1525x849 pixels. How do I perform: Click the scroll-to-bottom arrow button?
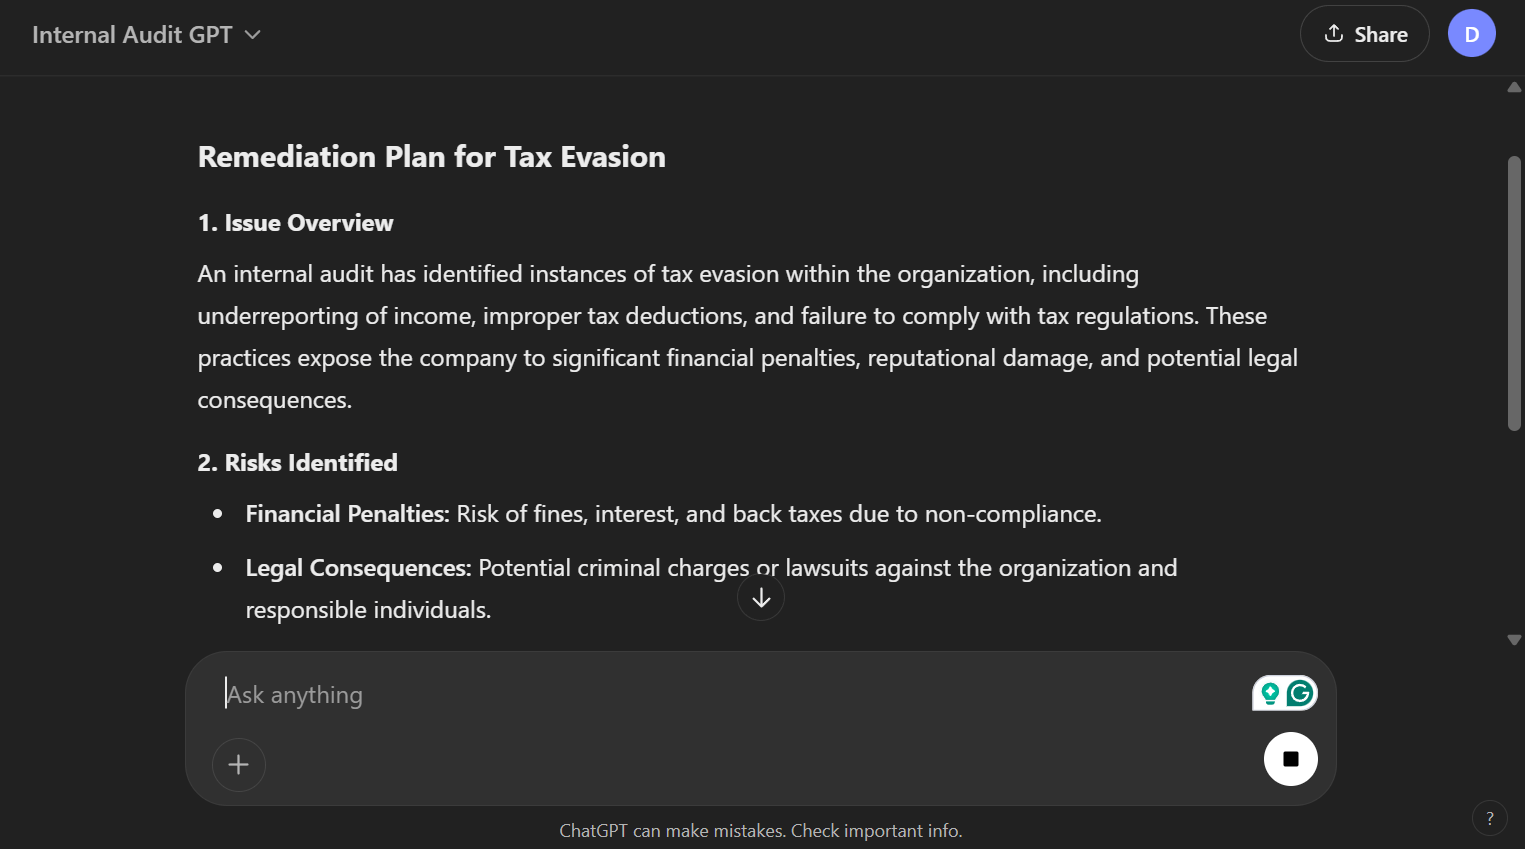click(x=761, y=598)
